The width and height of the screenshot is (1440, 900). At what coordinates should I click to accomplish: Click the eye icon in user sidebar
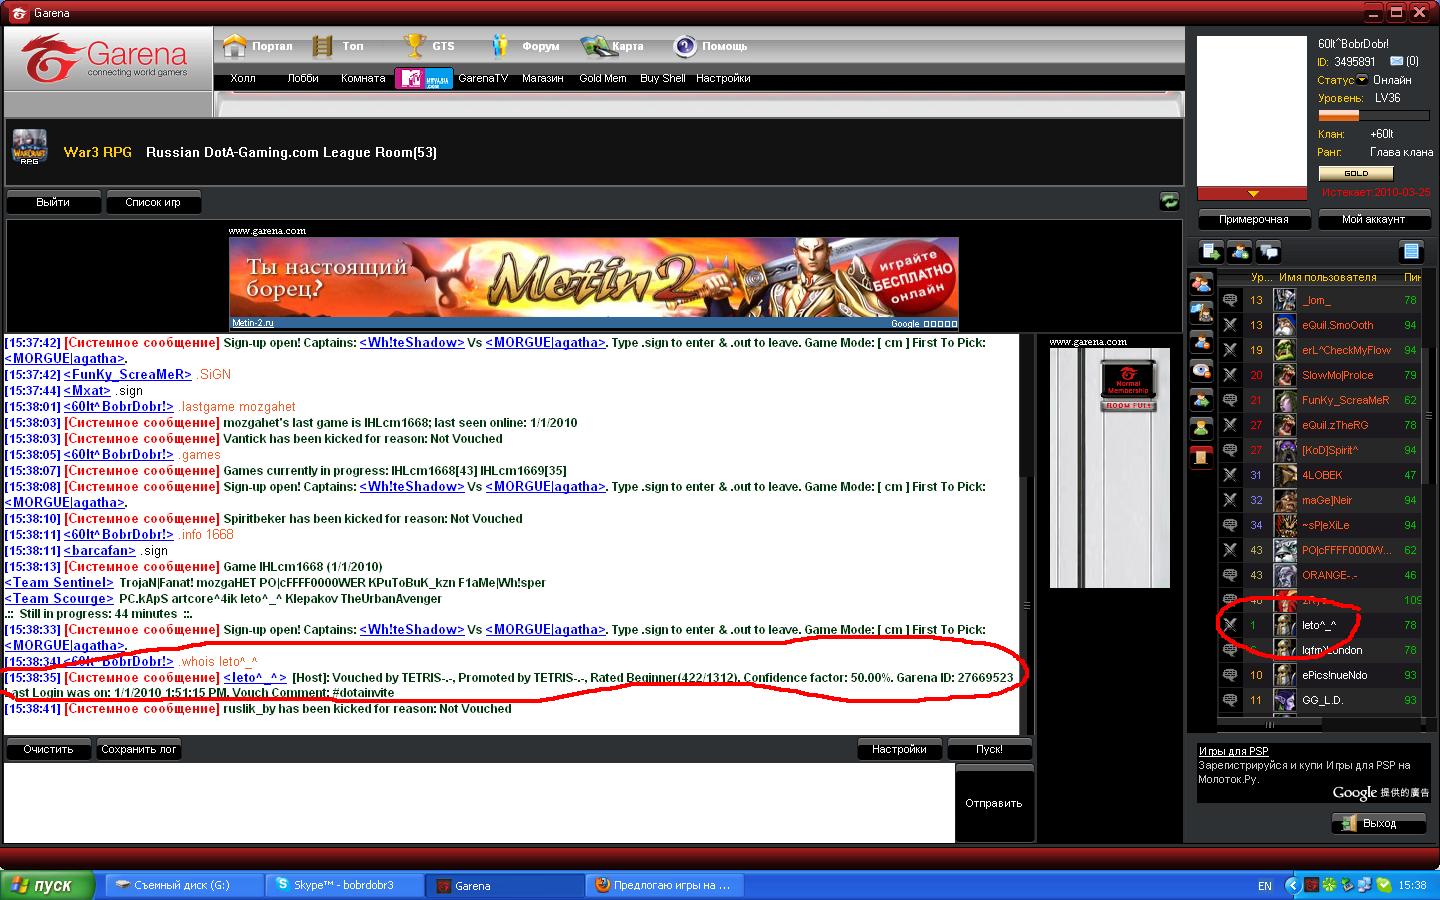point(1201,371)
